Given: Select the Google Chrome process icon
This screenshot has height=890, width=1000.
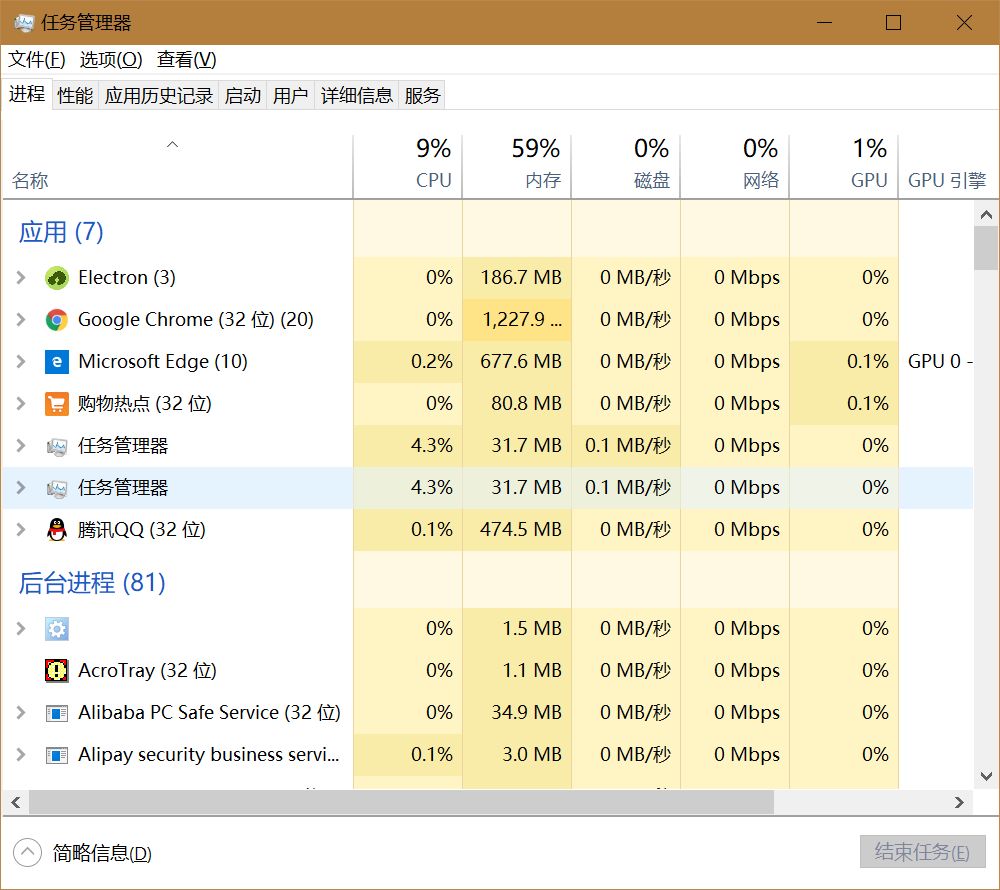Looking at the screenshot, I should click(55, 319).
